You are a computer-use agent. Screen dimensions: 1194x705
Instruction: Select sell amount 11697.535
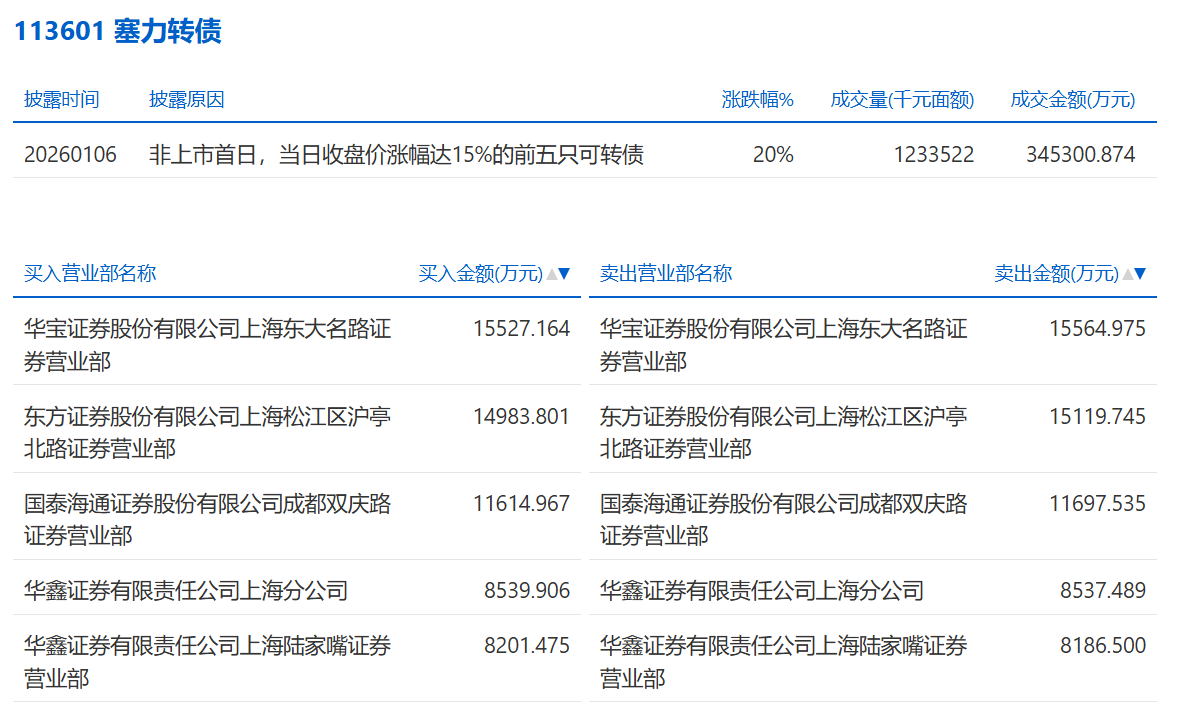[x=1097, y=503]
